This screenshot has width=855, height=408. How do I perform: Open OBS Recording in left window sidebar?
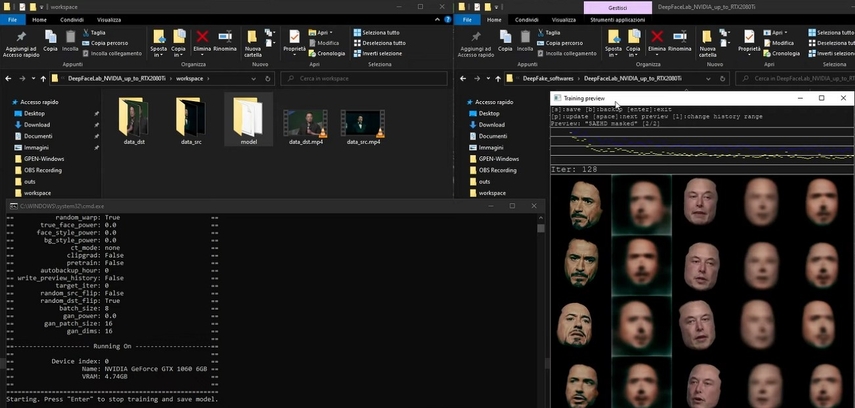43,170
